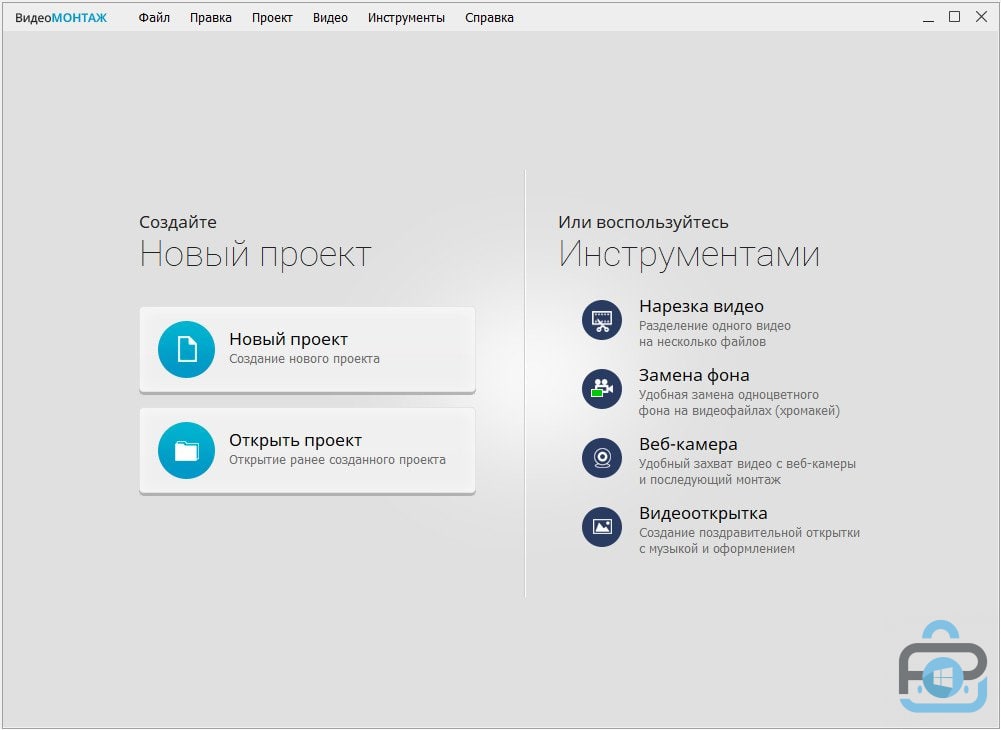The image size is (1001, 730).
Task: Click the text 'Создание нового проекта'
Action: click(x=305, y=359)
